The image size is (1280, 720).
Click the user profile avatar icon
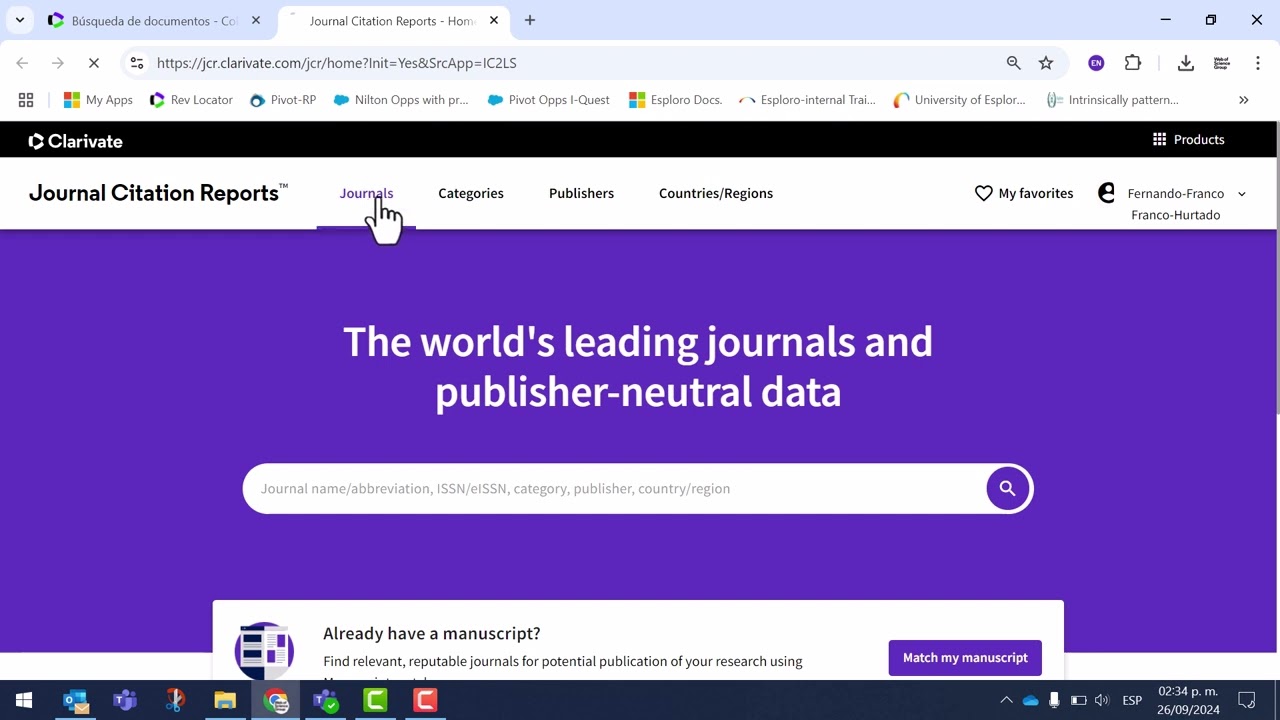click(x=1106, y=193)
